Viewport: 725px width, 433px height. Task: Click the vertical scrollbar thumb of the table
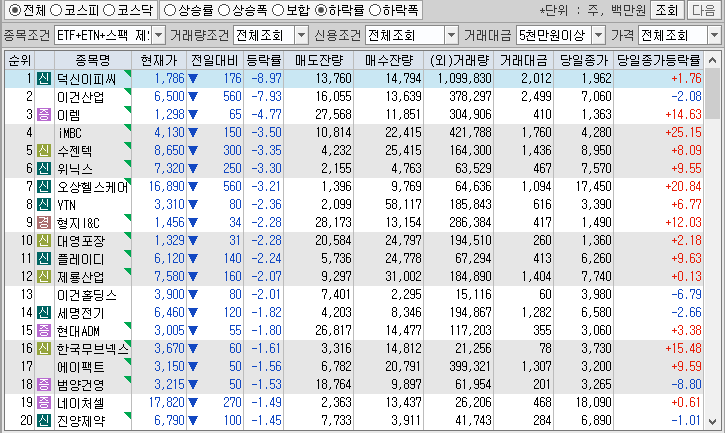pos(713,94)
